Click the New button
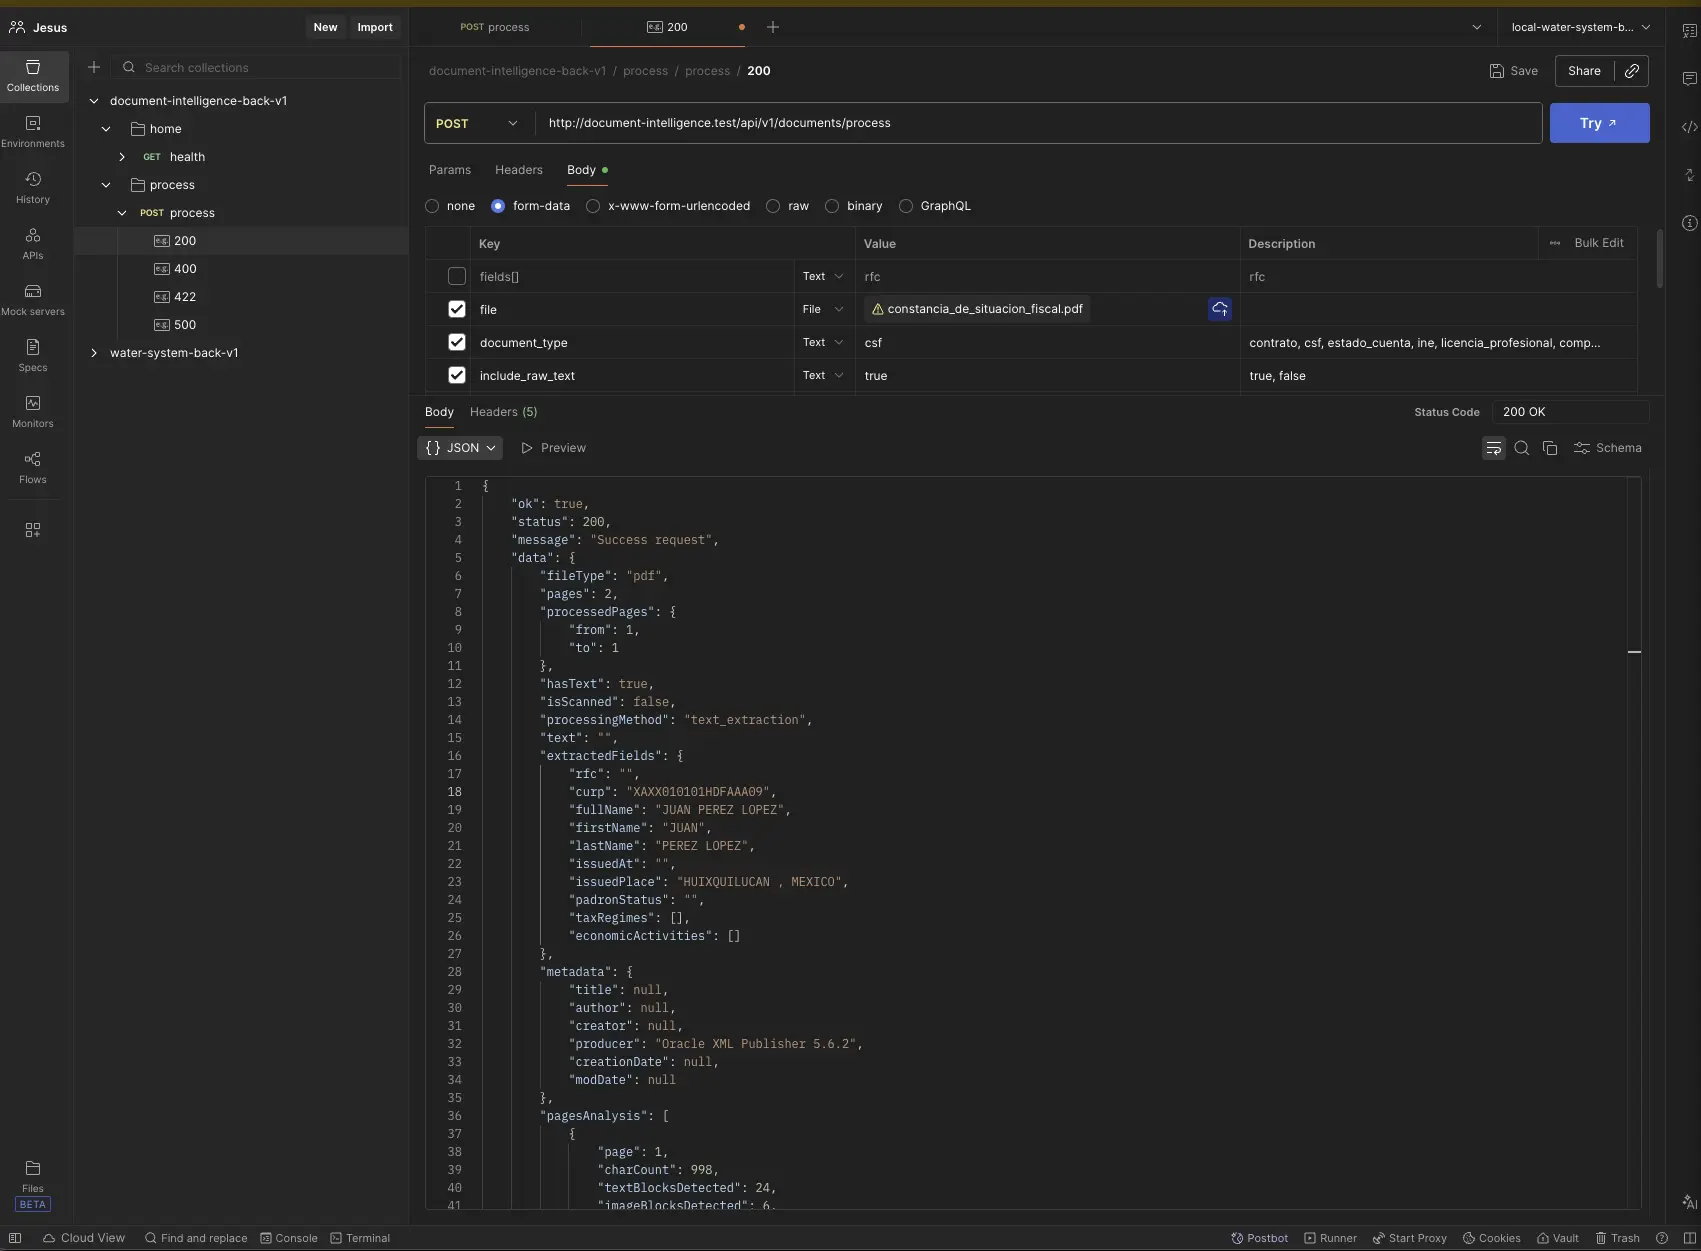The image size is (1701, 1251). 325,27
